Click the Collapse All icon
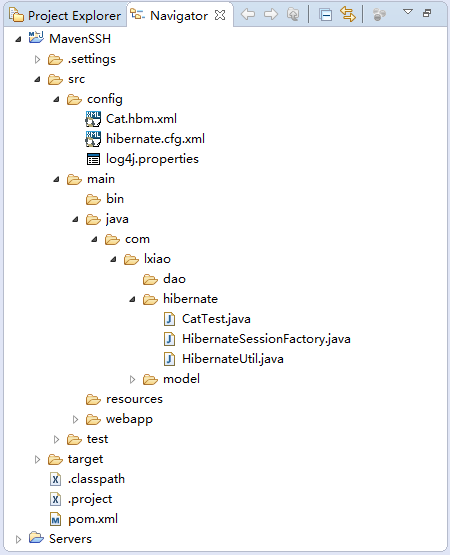 325,15
